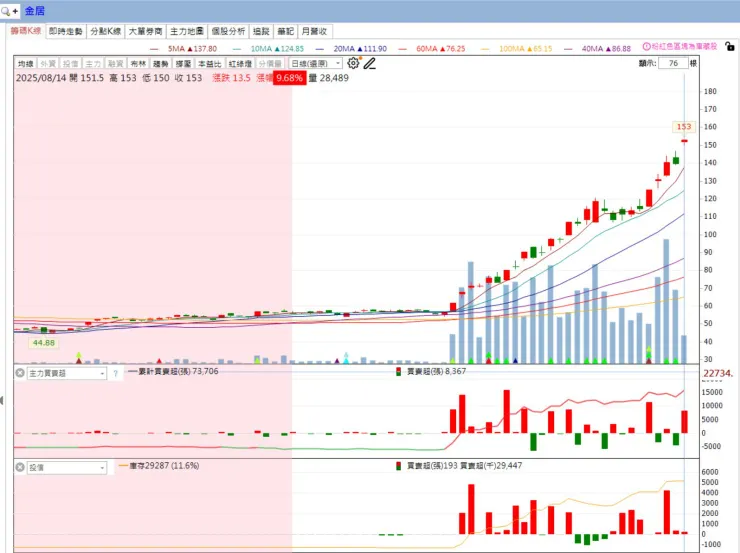Open chart settings gear icon
Screen dimensions: 740x553
tap(353, 63)
